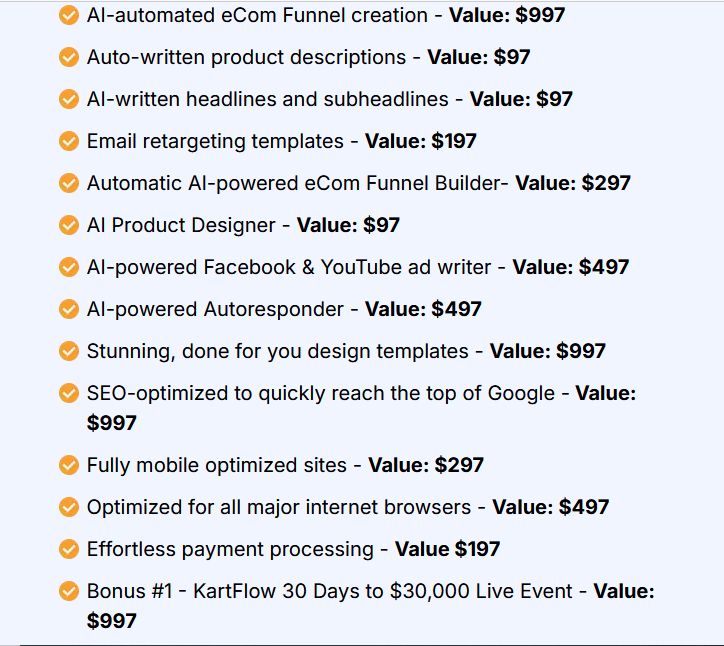The image size is (724, 646).
Task: Select the checkmark icon next to AI Product Designer
Action: [69, 225]
